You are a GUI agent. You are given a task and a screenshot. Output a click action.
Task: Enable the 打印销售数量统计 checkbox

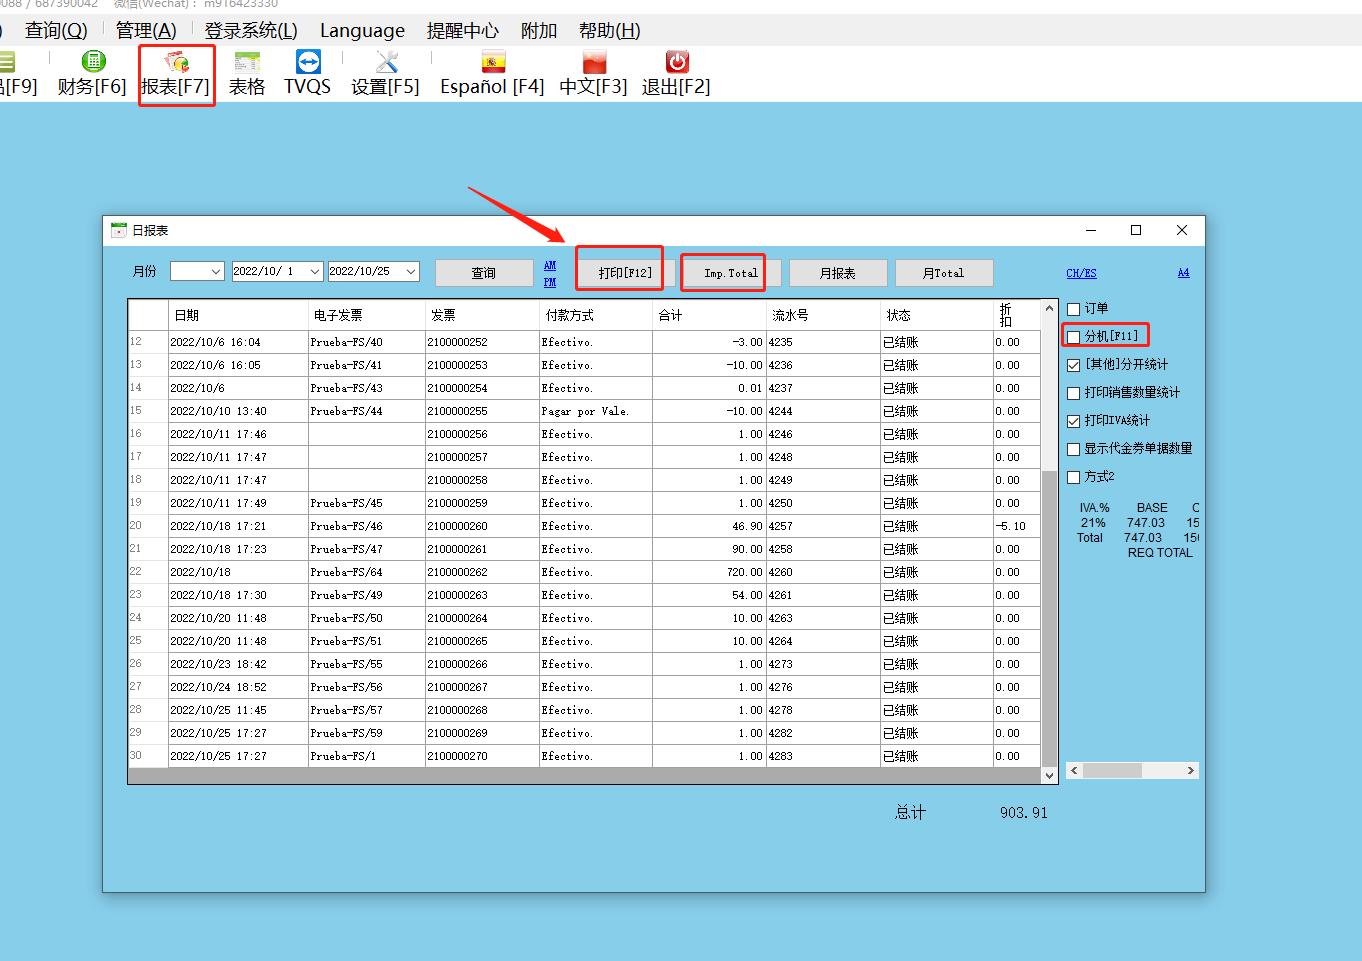(x=1074, y=393)
